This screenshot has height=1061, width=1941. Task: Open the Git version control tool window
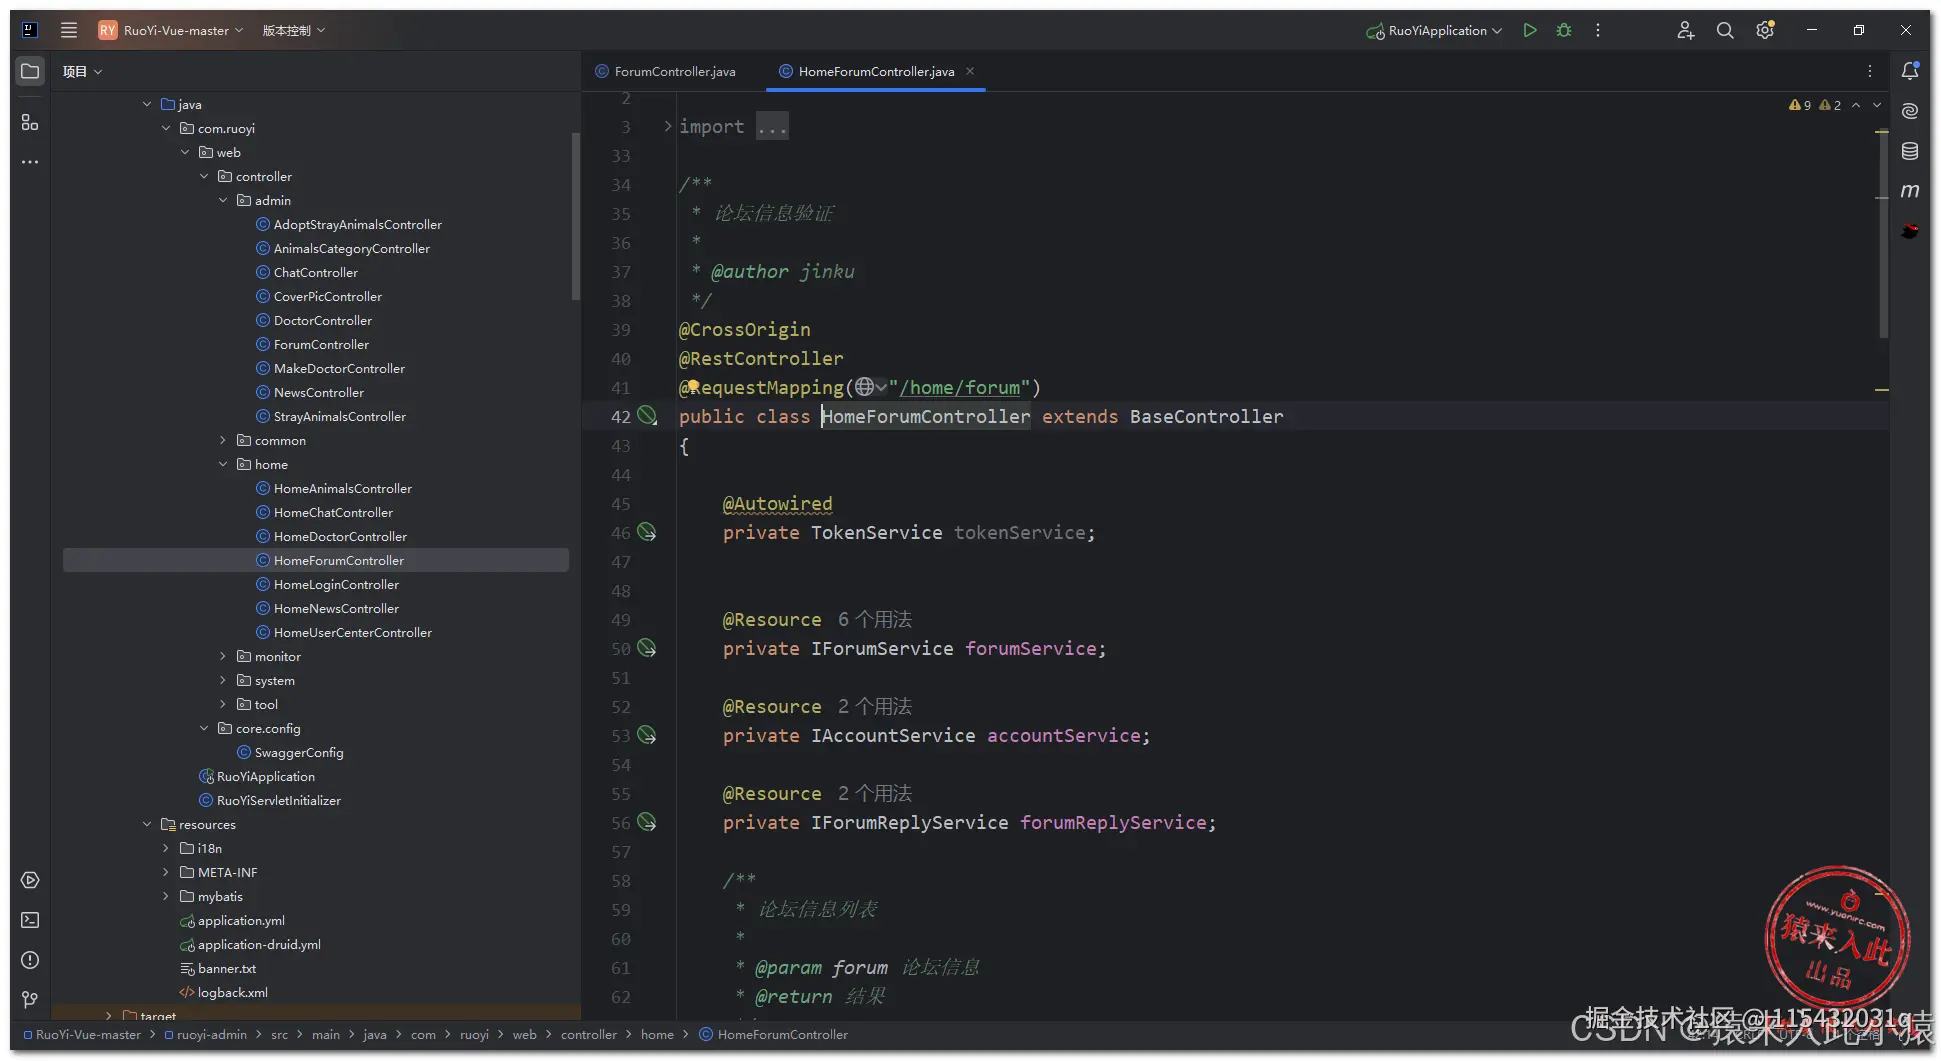30,1000
